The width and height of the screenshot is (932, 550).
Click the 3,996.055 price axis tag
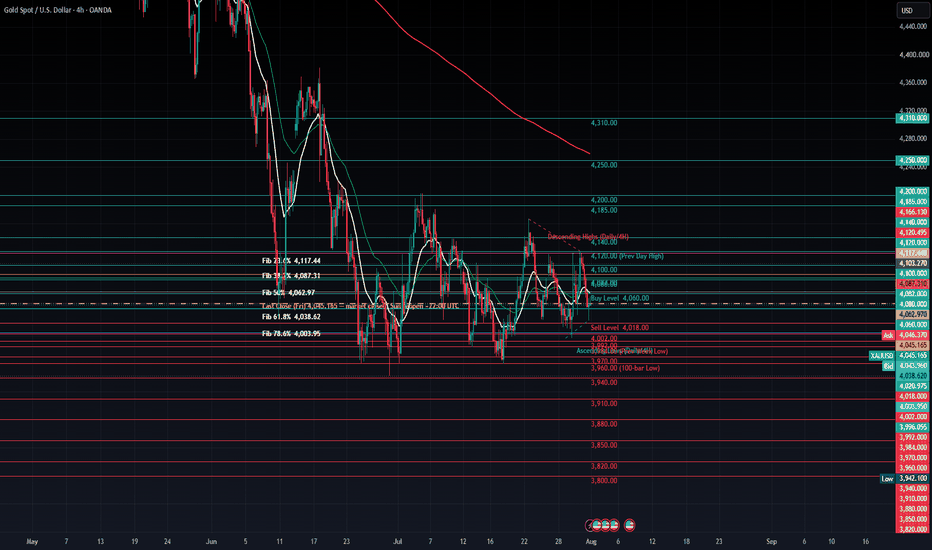tap(912, 427)
